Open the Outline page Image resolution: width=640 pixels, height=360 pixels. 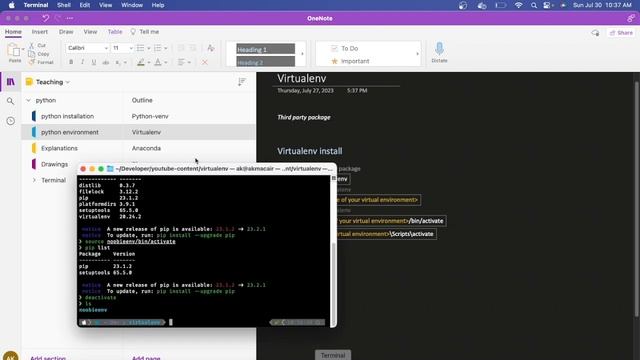[x=189, y=100]
